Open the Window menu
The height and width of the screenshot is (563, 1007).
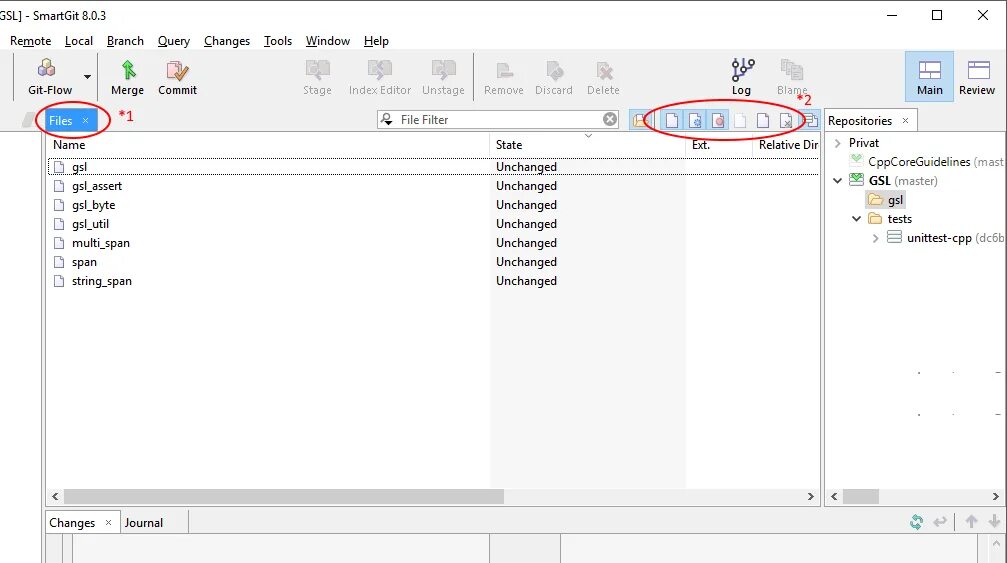pos(328,40)
